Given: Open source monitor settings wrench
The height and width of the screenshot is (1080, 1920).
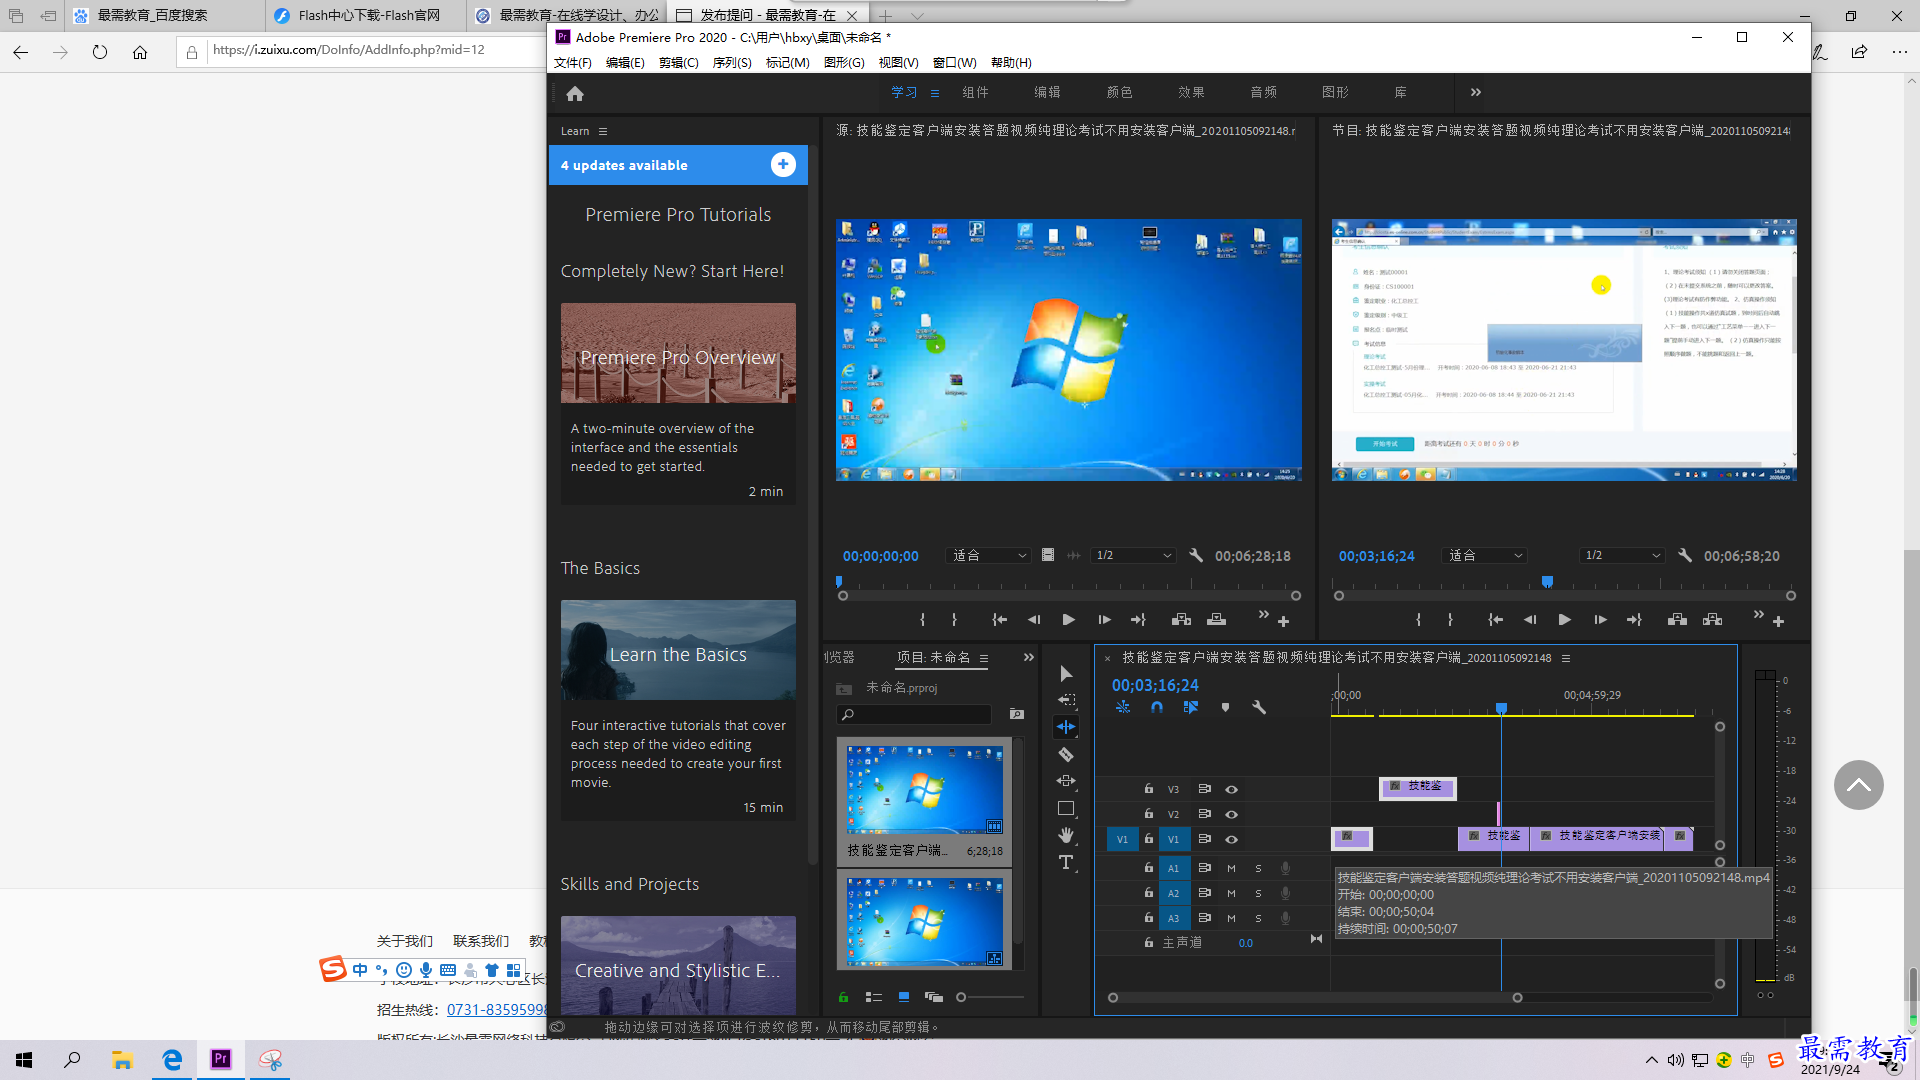Looking at the screenshot, I should click(x=1196, y=555).
